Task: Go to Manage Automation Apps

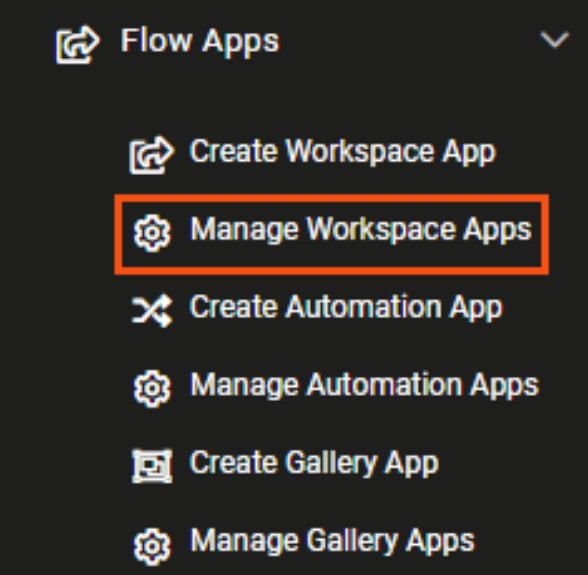Action: pyautogui.click(x=364, y=386)
